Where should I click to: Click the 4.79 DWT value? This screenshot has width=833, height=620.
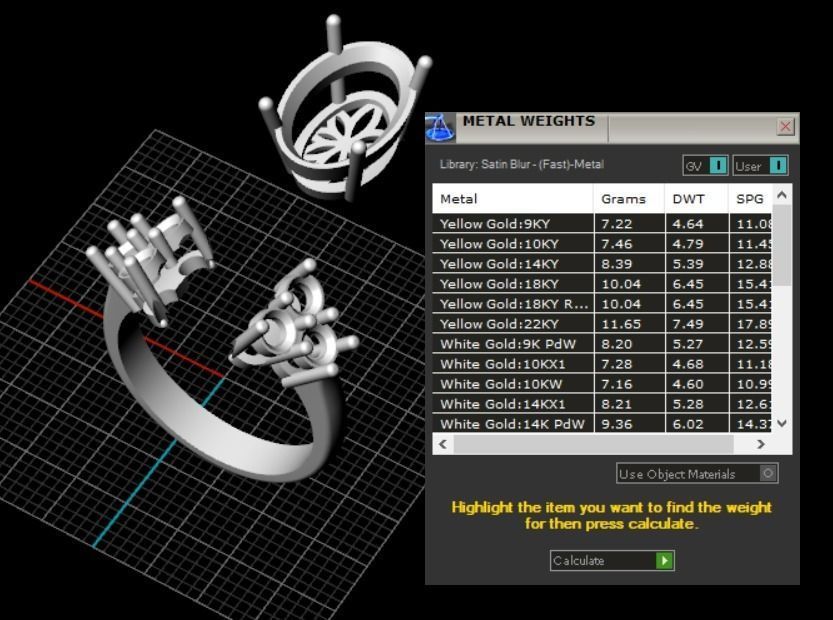[687, 244]
